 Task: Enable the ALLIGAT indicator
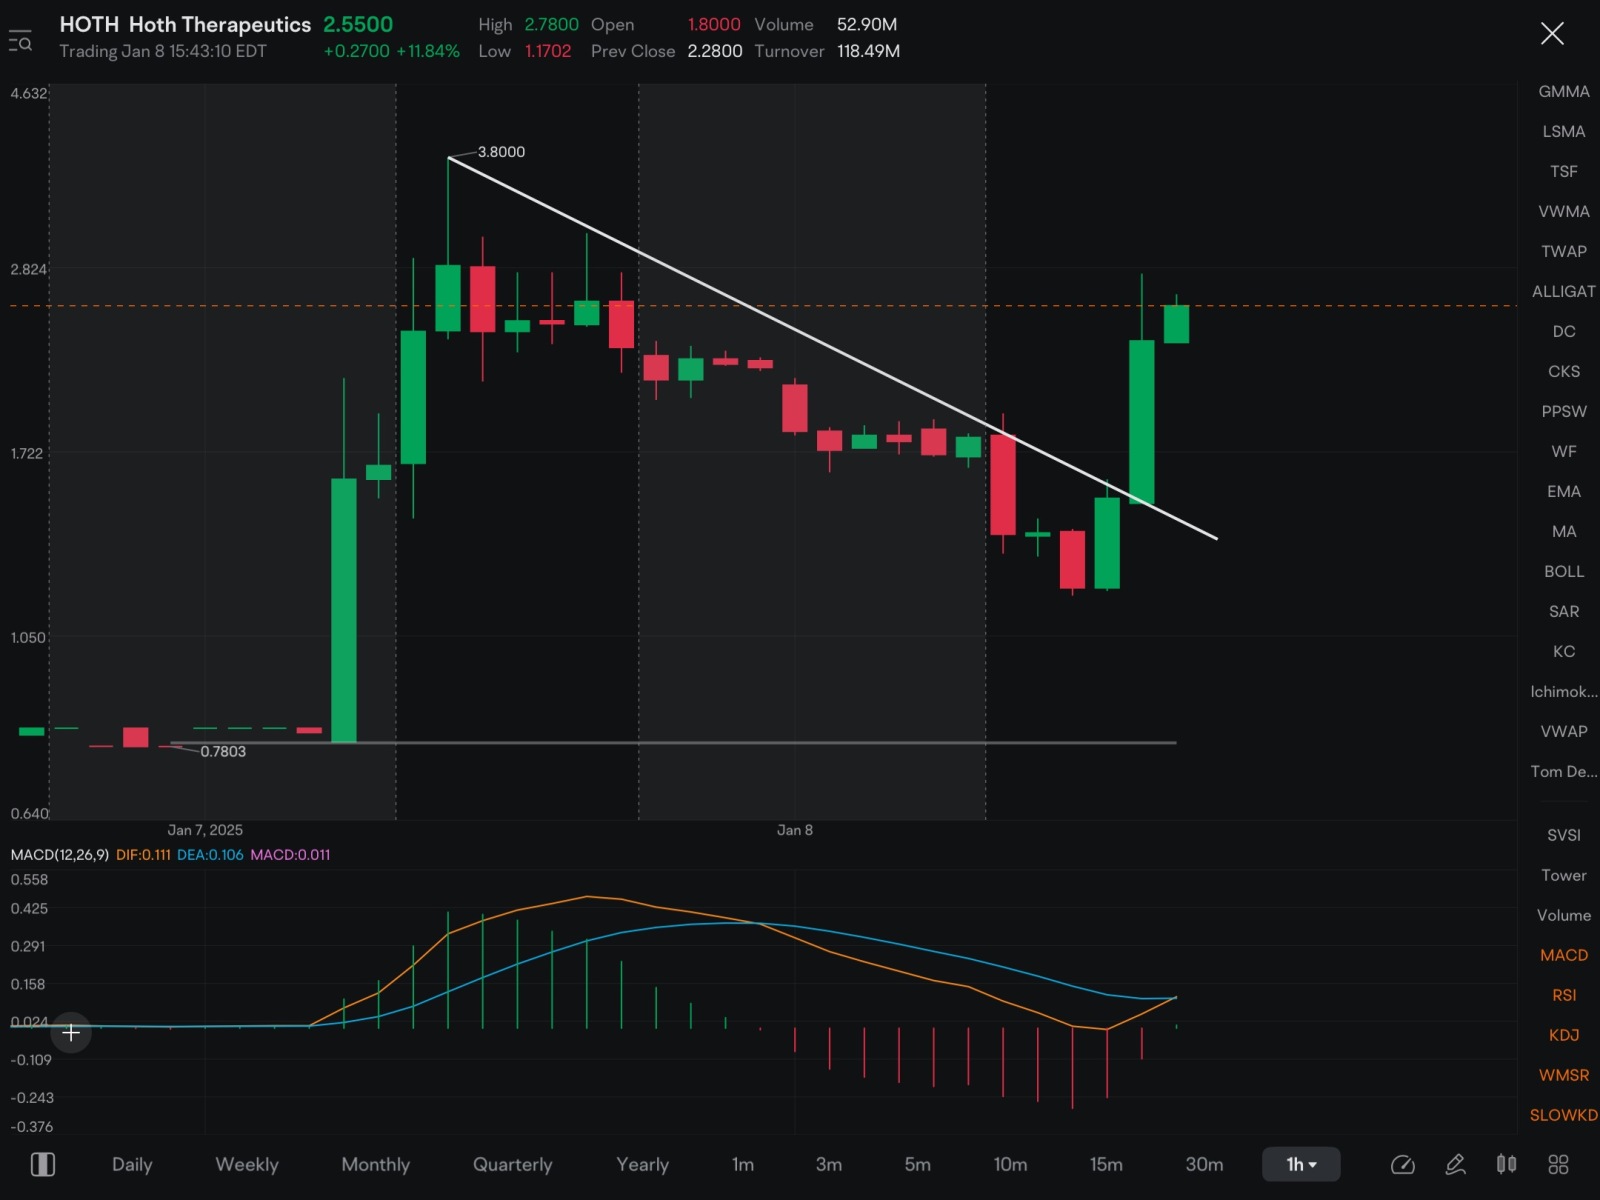coord(1564,291)
